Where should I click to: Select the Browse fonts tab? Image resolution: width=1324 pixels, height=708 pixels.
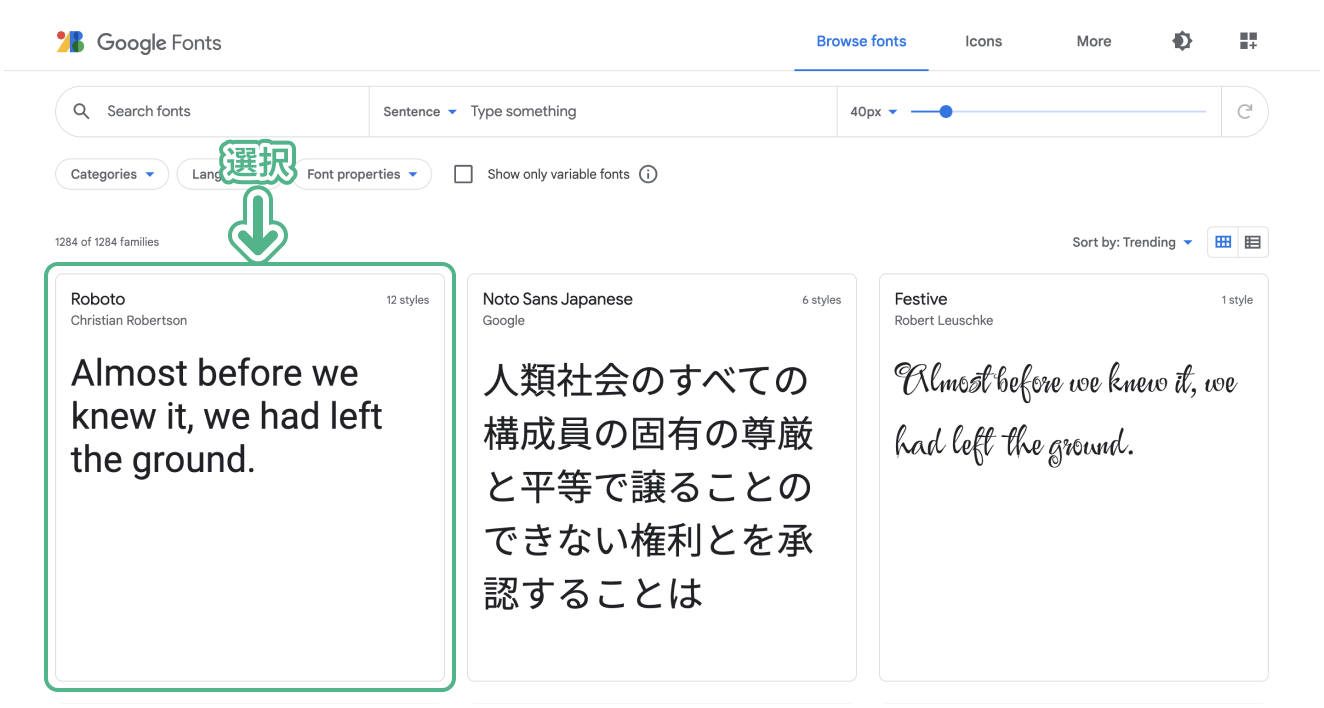point(861,41)
